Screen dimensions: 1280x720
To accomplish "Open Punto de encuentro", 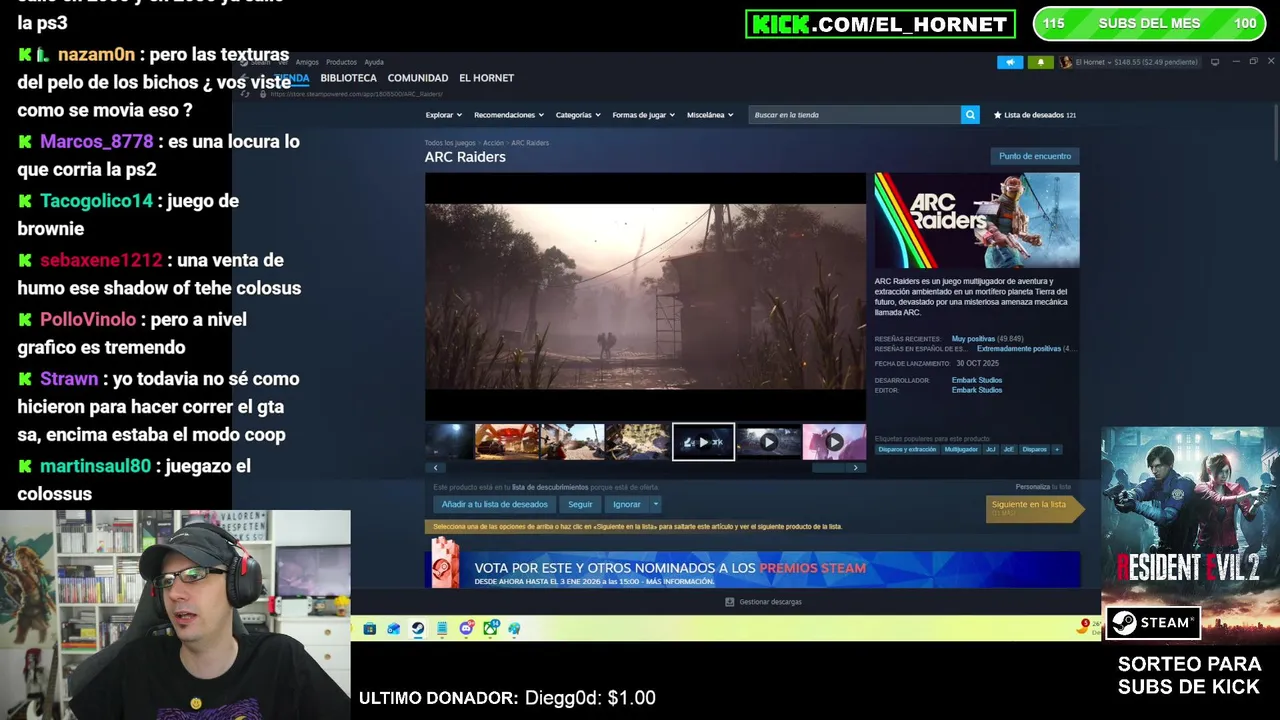I will (1034, 156).
